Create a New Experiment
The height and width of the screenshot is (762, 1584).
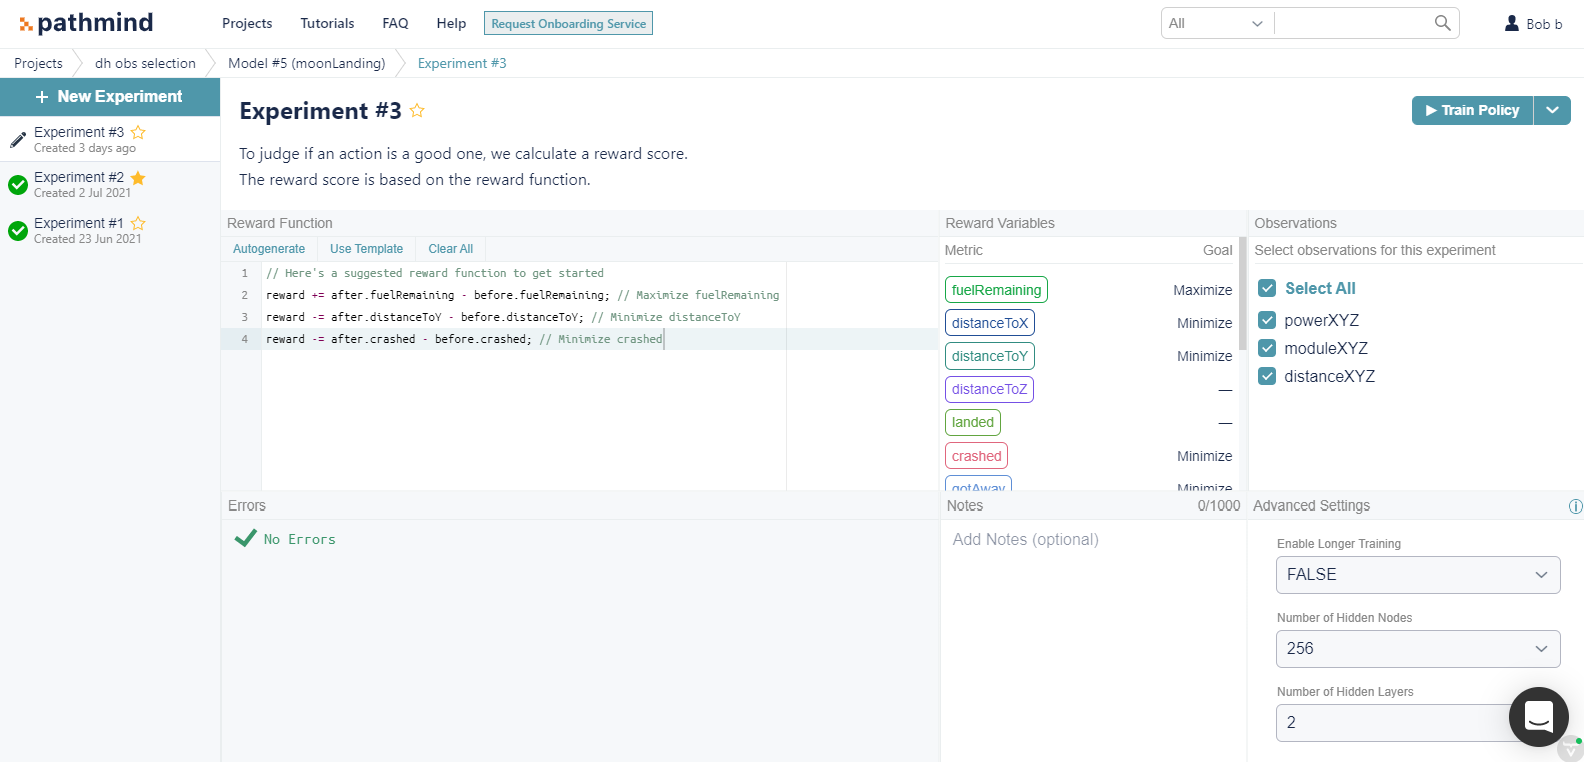pyautogui.click(x=110, y=97)
